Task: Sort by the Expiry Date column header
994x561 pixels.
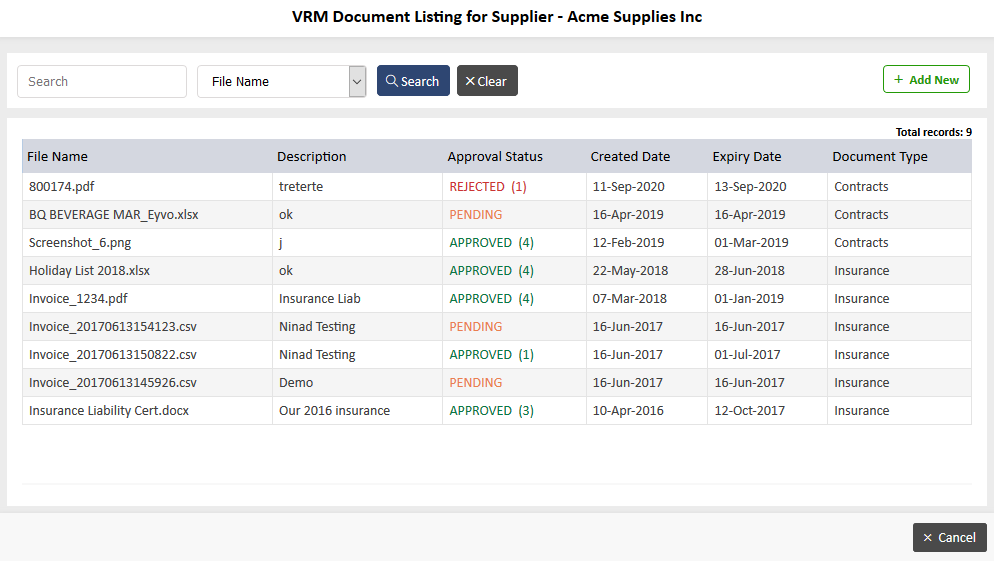Action: [746, 157]
